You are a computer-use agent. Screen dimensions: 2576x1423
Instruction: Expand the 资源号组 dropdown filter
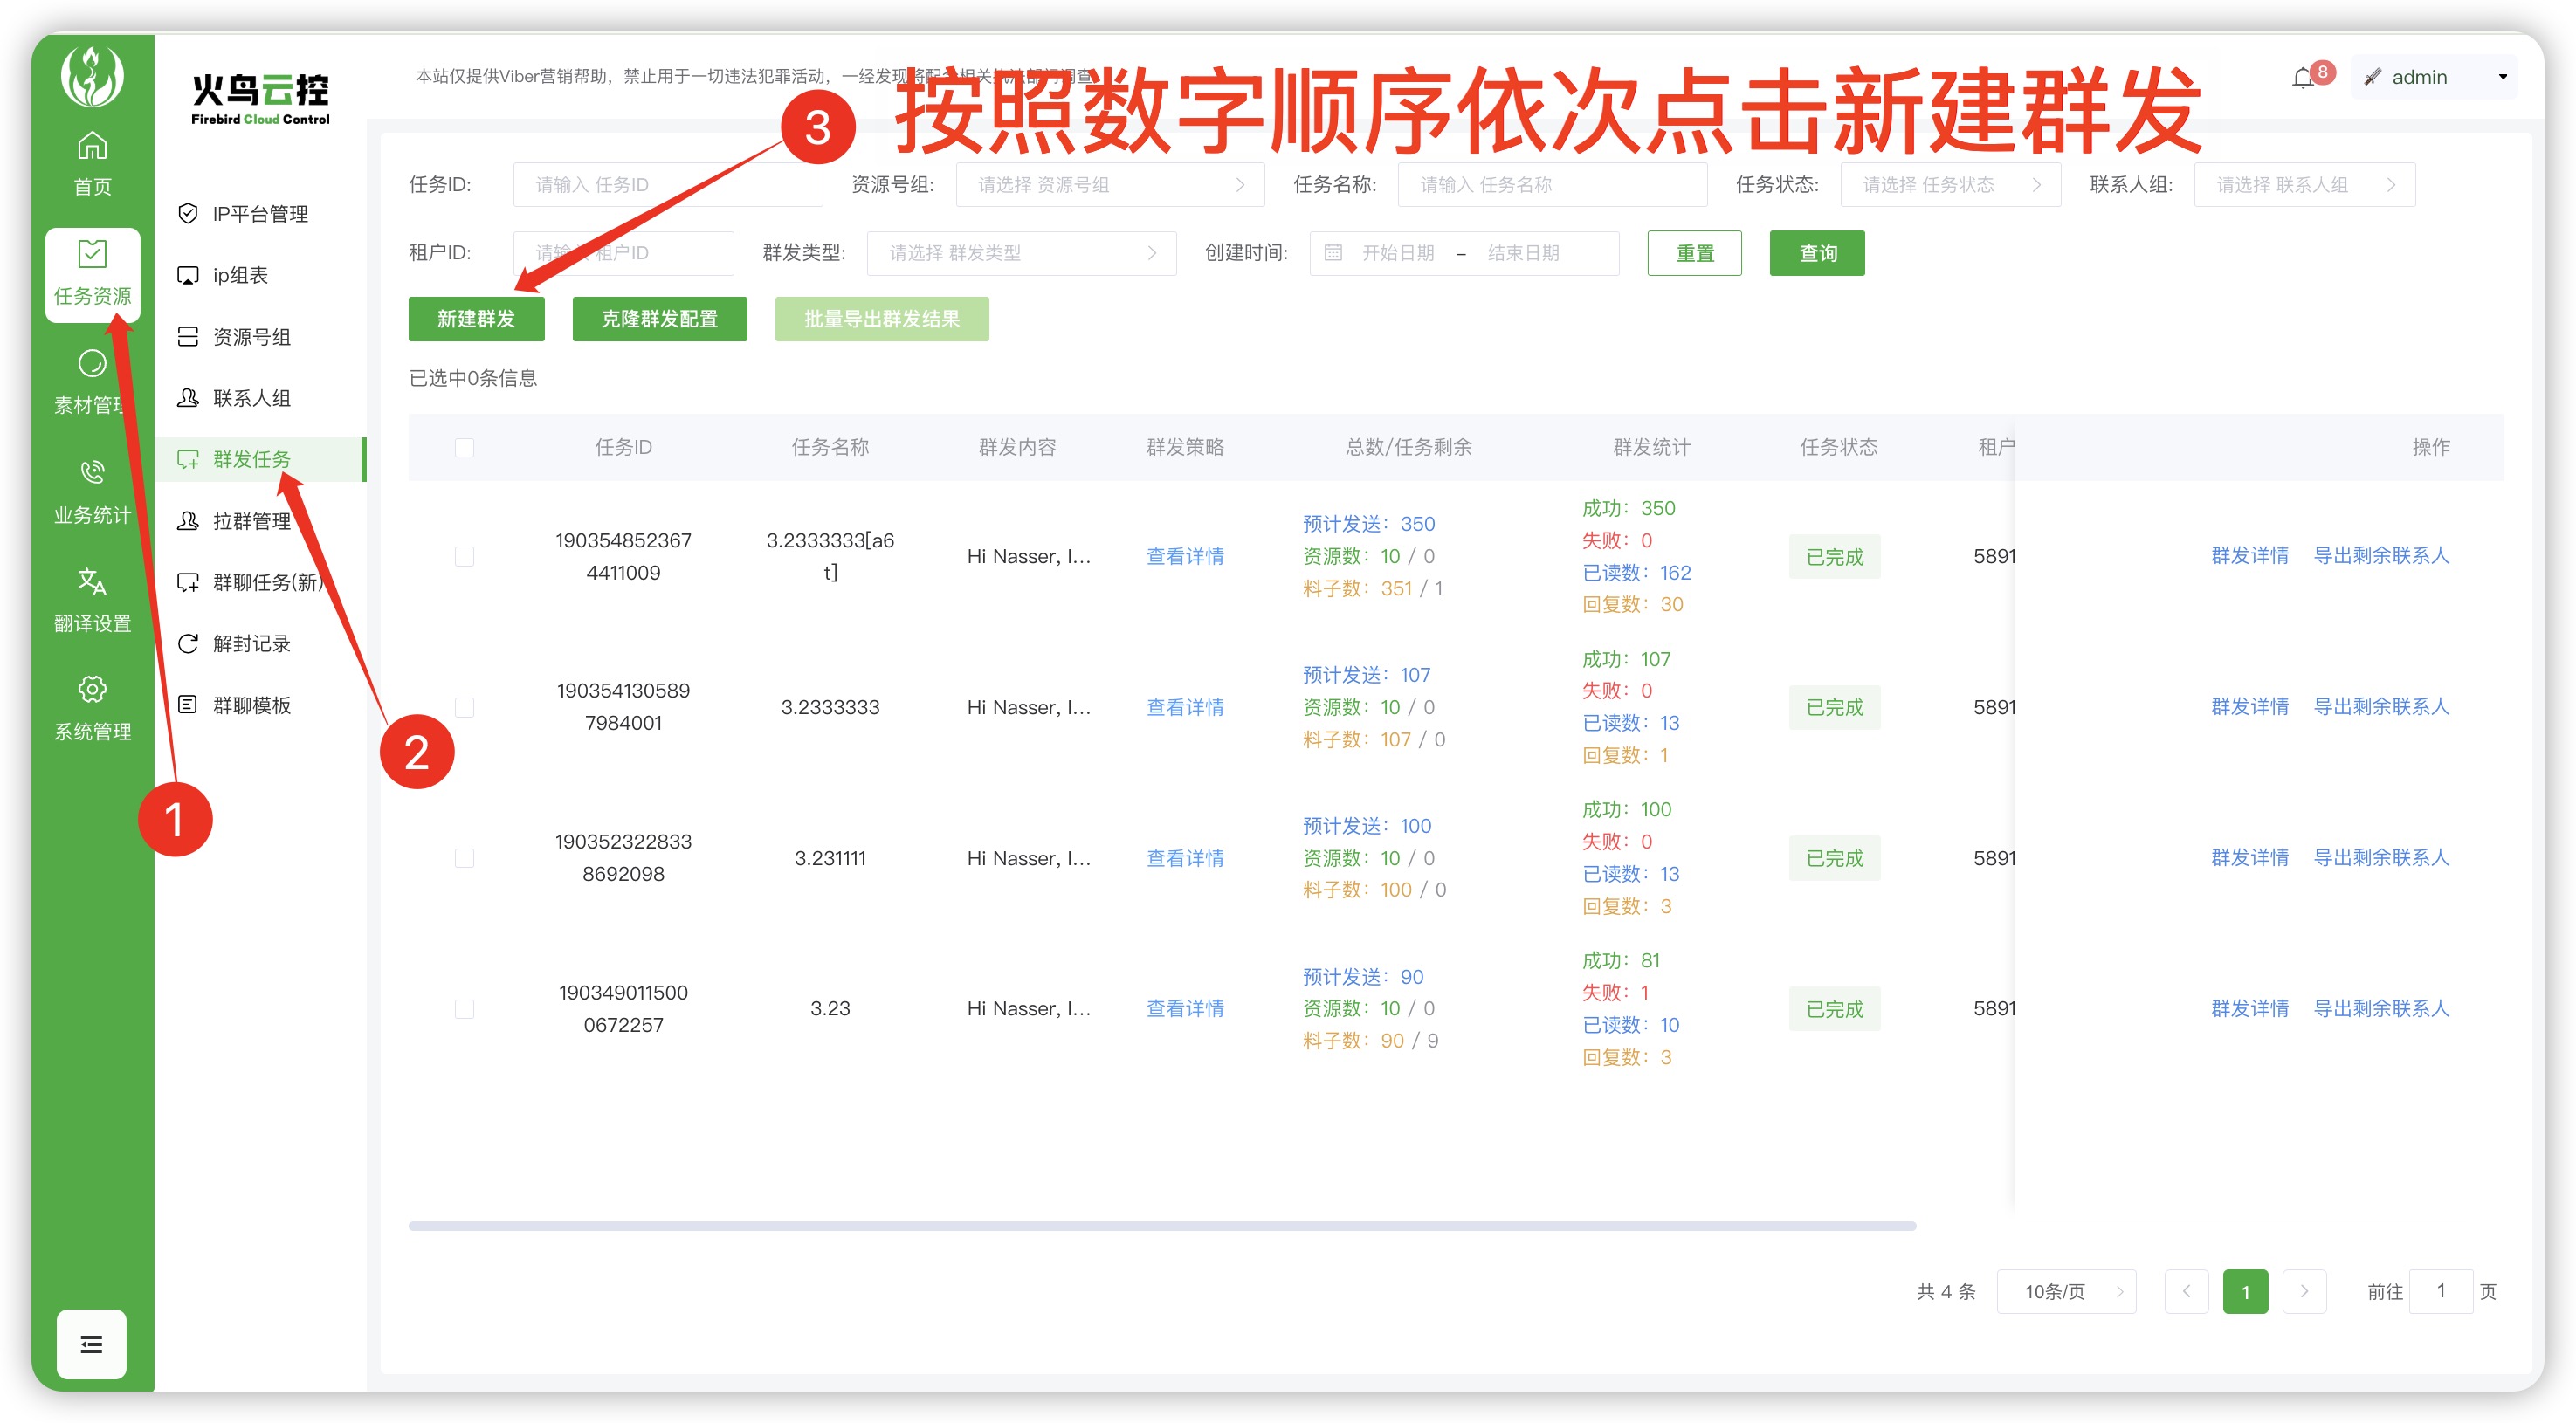coord(1109,185)
